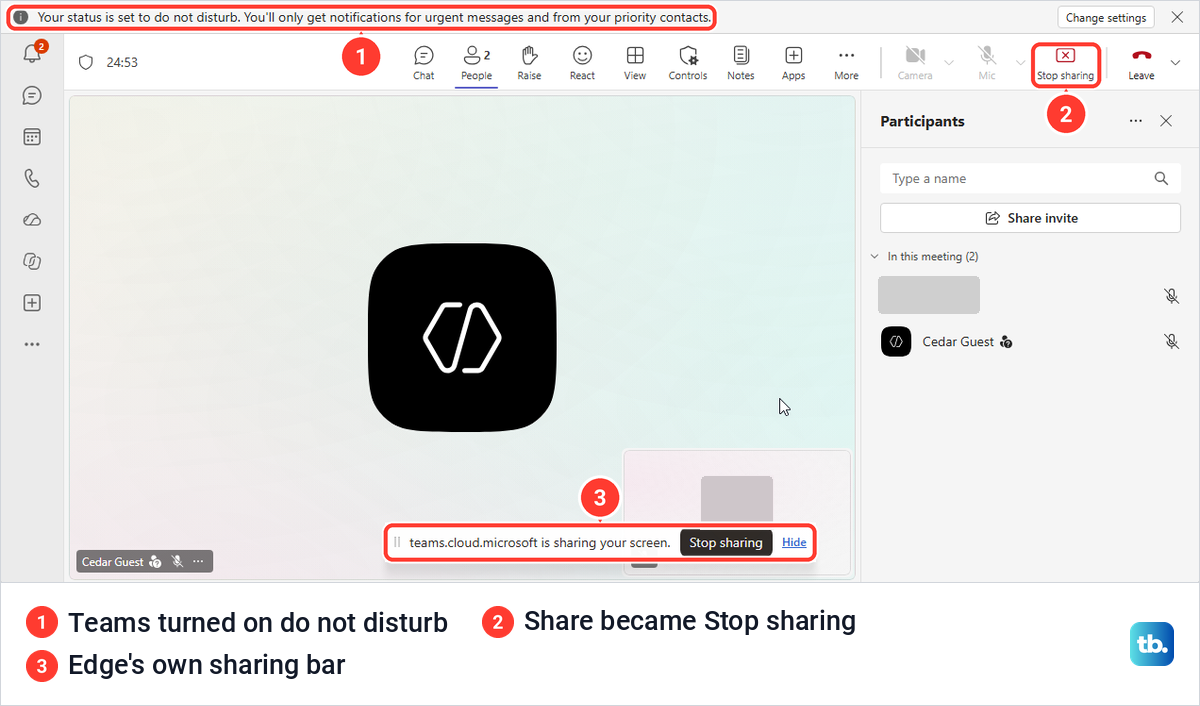Open More actions in the toolbar
The width and height of the screenshot is (1200, 706).
pos(846,63)
